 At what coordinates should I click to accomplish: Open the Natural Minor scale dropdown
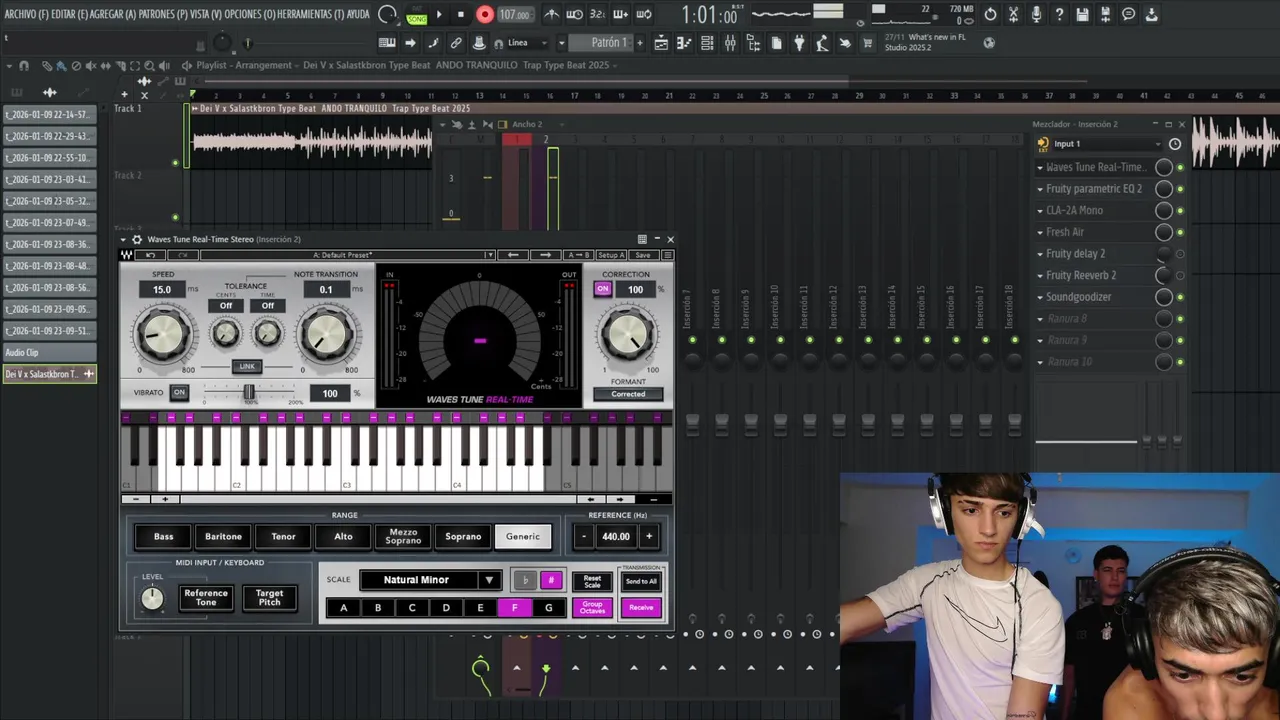tap(430, 580)
